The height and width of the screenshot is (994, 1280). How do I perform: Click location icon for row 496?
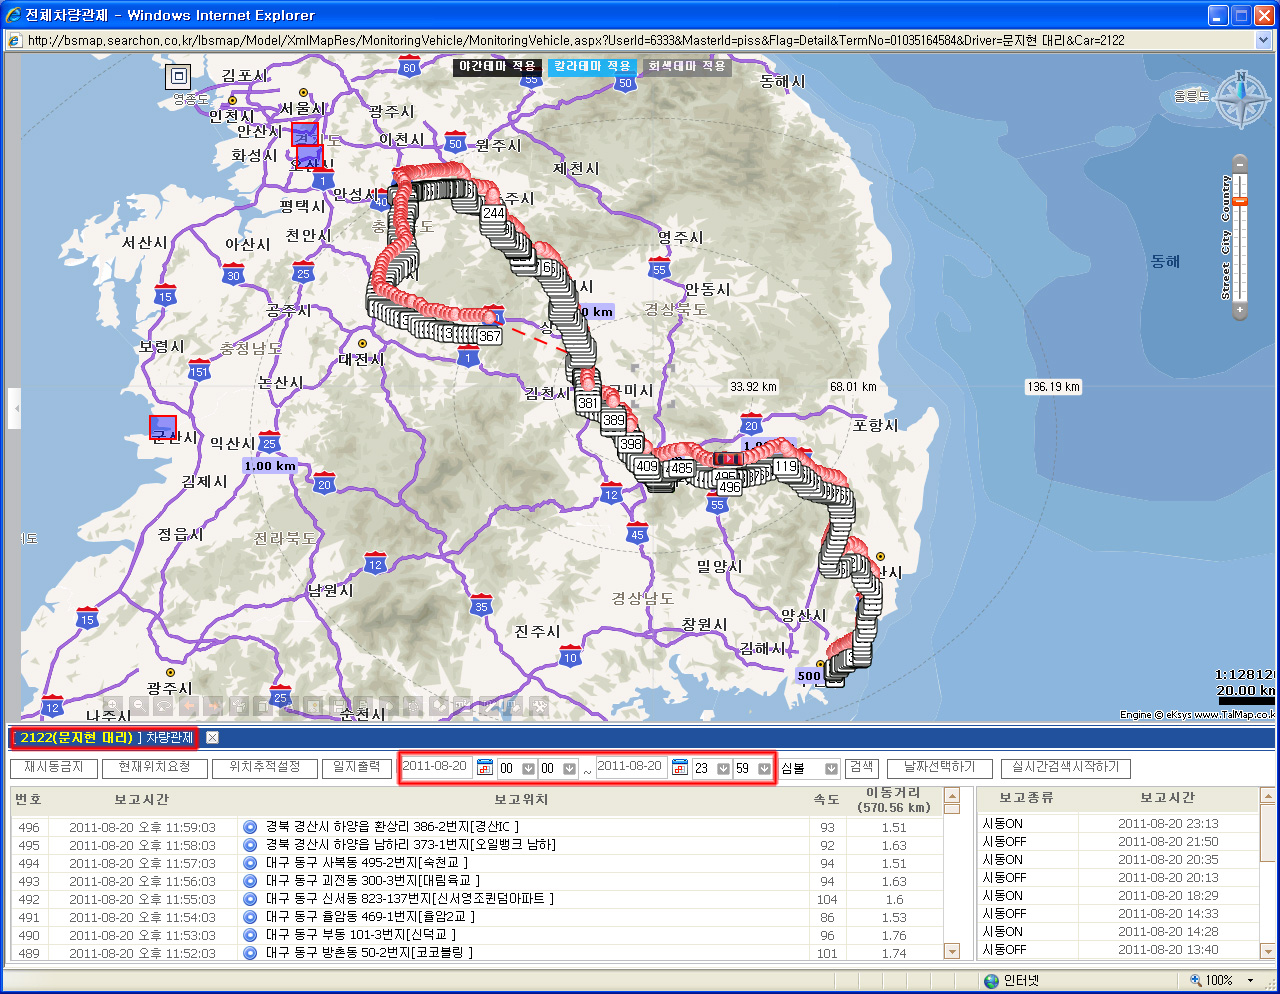click(250, 827)
